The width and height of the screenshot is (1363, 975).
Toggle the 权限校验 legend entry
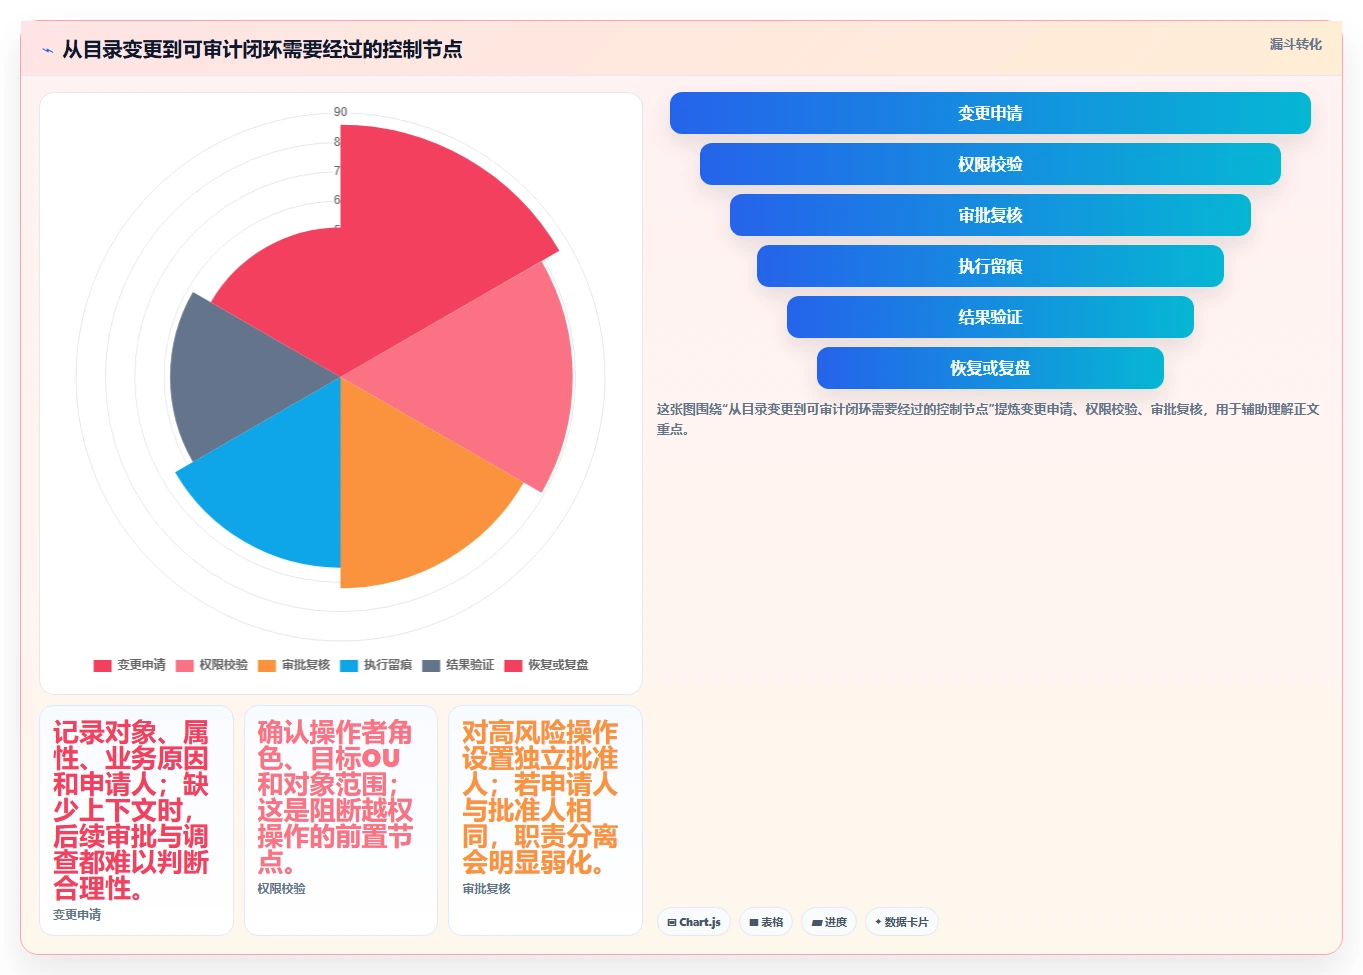click(x=212, y=665)
